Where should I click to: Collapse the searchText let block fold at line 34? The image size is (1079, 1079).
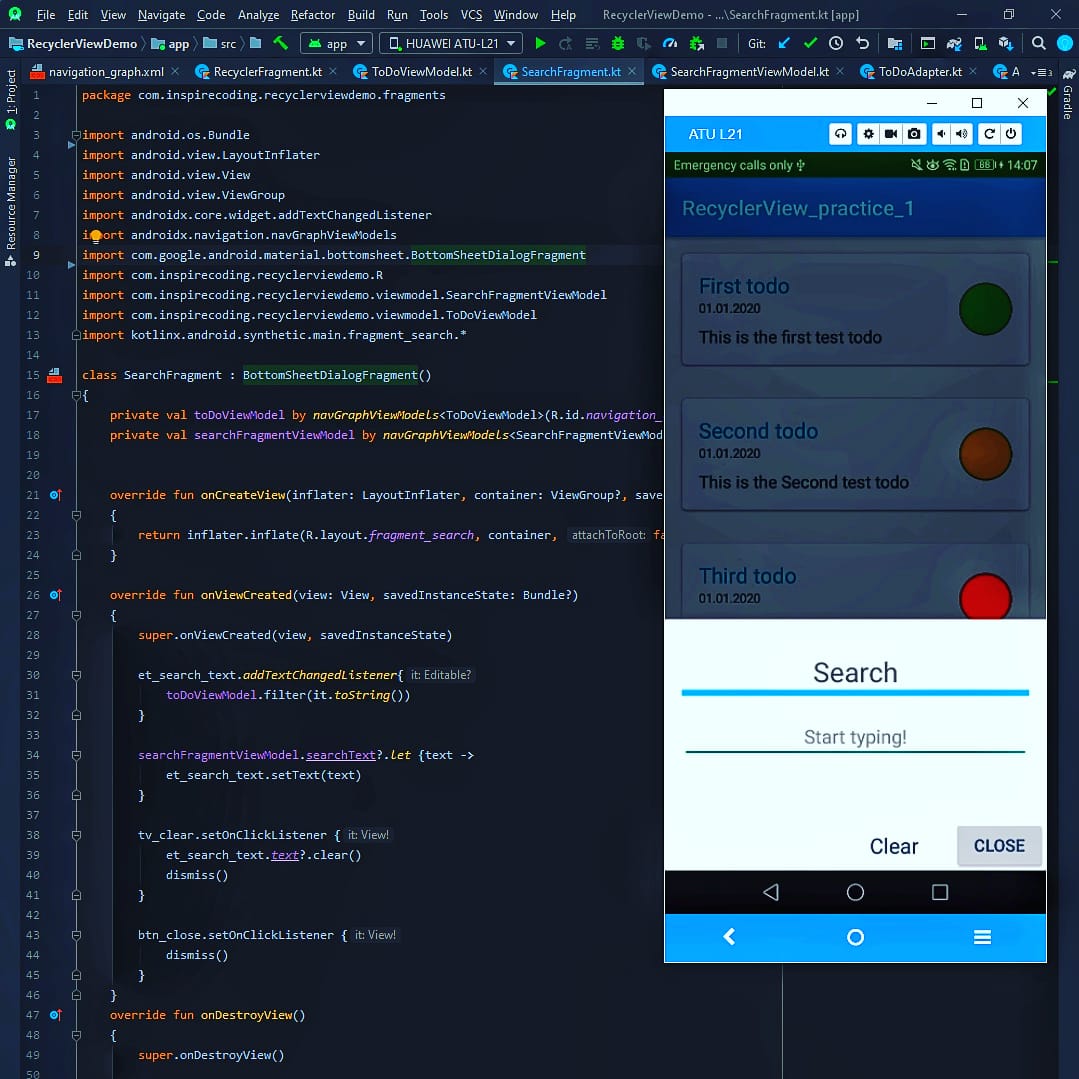[x=76, y=755]
